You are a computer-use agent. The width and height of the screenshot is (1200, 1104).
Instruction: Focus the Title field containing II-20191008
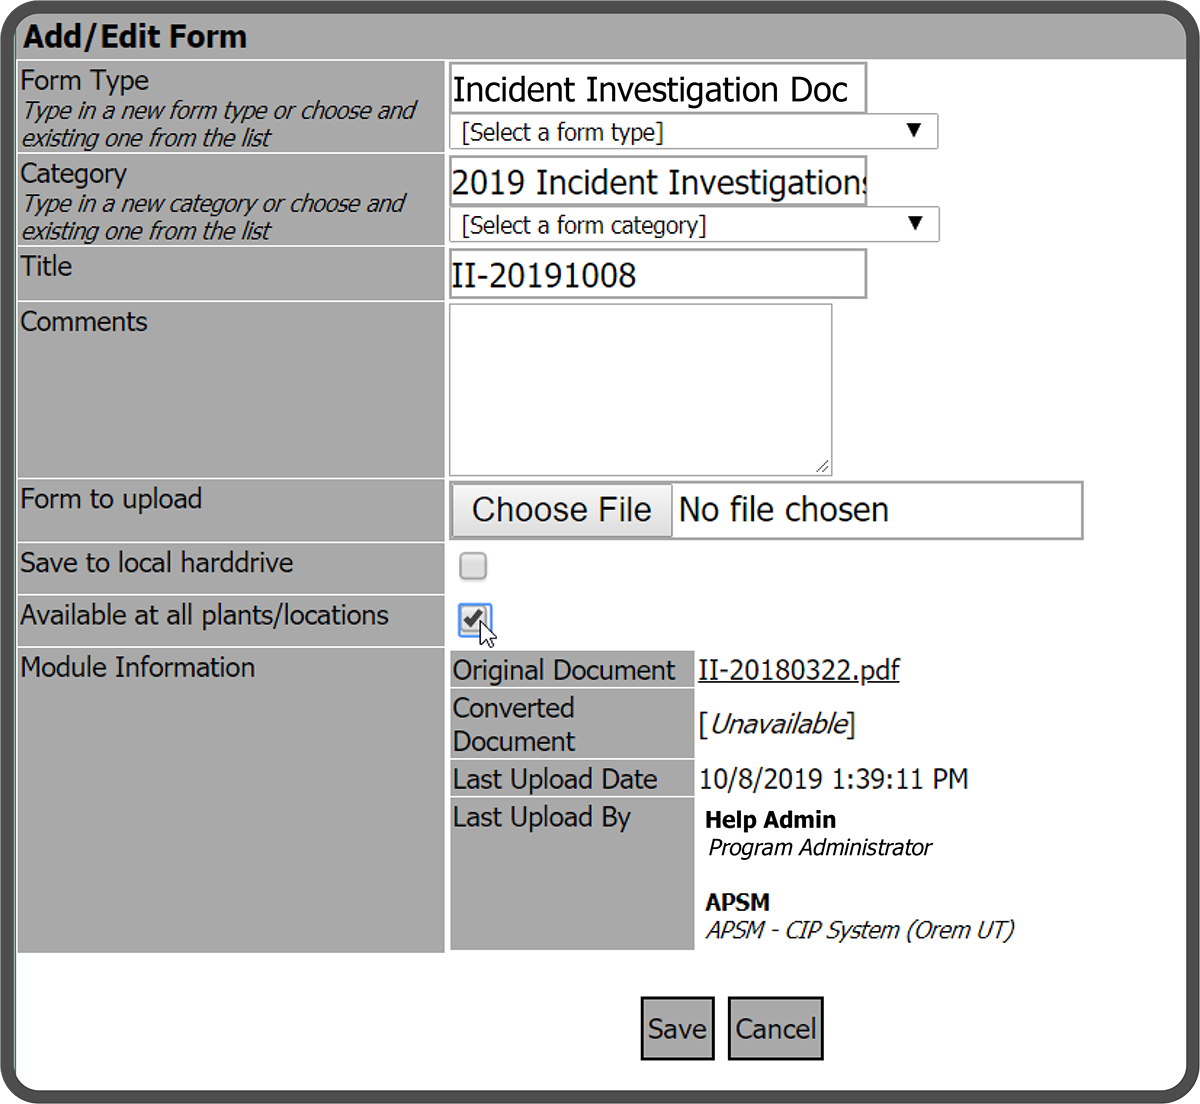point(657,275)
